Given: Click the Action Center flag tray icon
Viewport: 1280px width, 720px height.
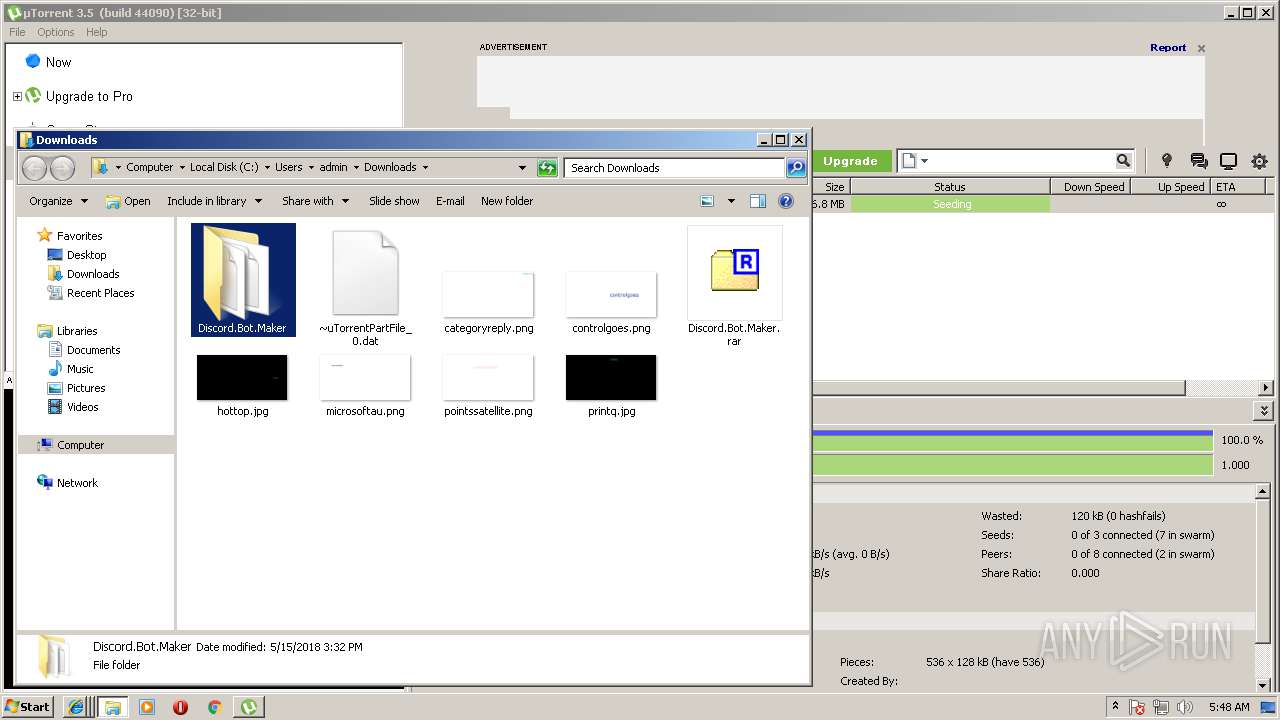Looking at the screenshot, I should (1137, 707).
